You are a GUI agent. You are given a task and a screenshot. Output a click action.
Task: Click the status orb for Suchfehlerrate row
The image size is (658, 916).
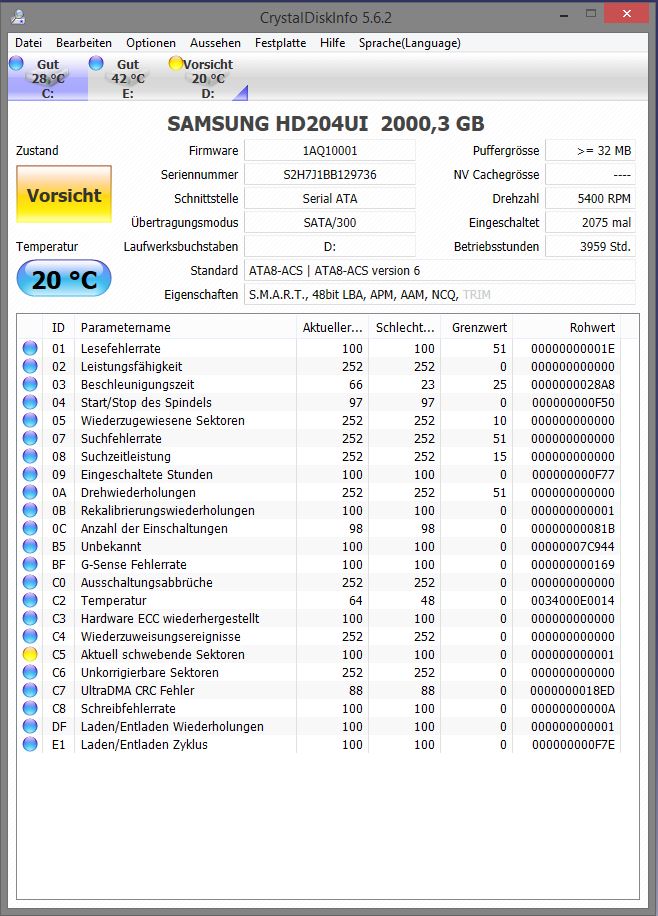[30, 438]
